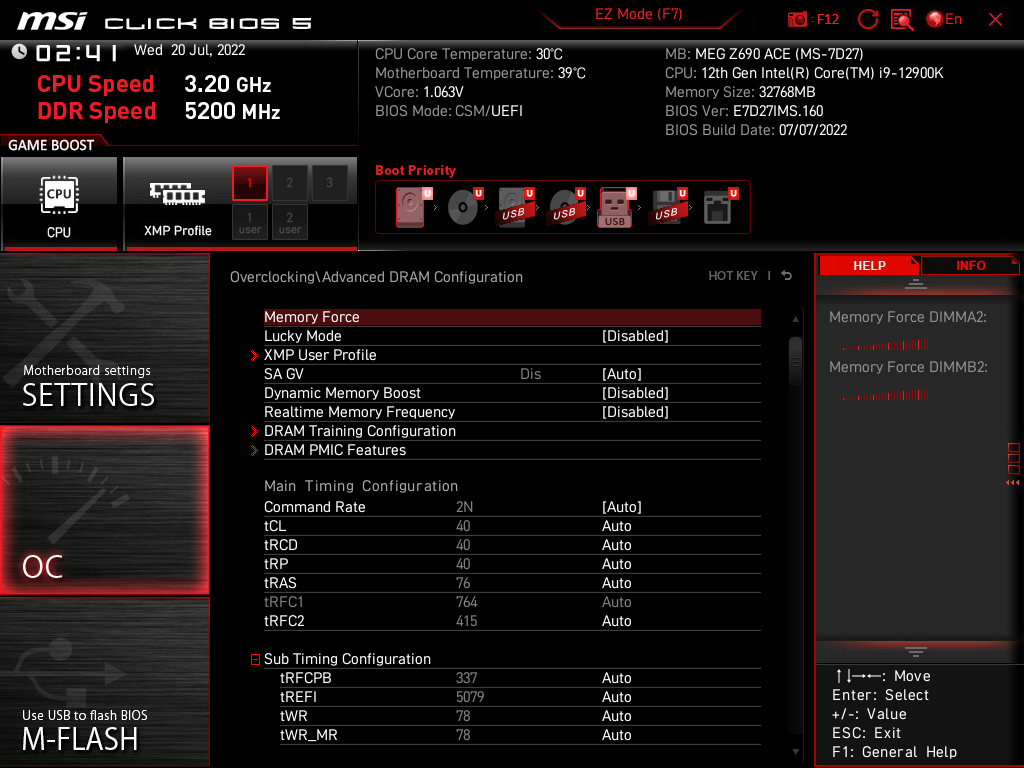Select the USB floppy boot device icon
1024x768 pixels.
(668, 207)
